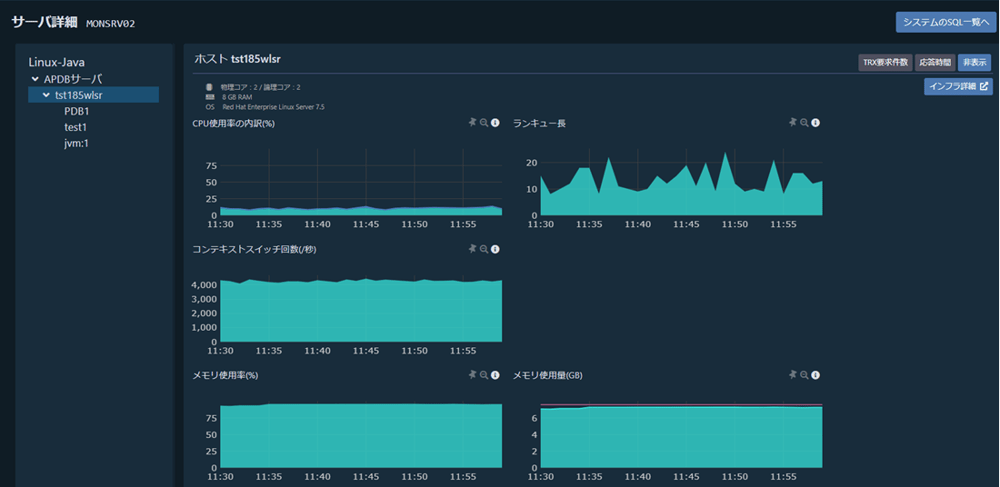Click the MONSRV02 server name

coord(110,24)
